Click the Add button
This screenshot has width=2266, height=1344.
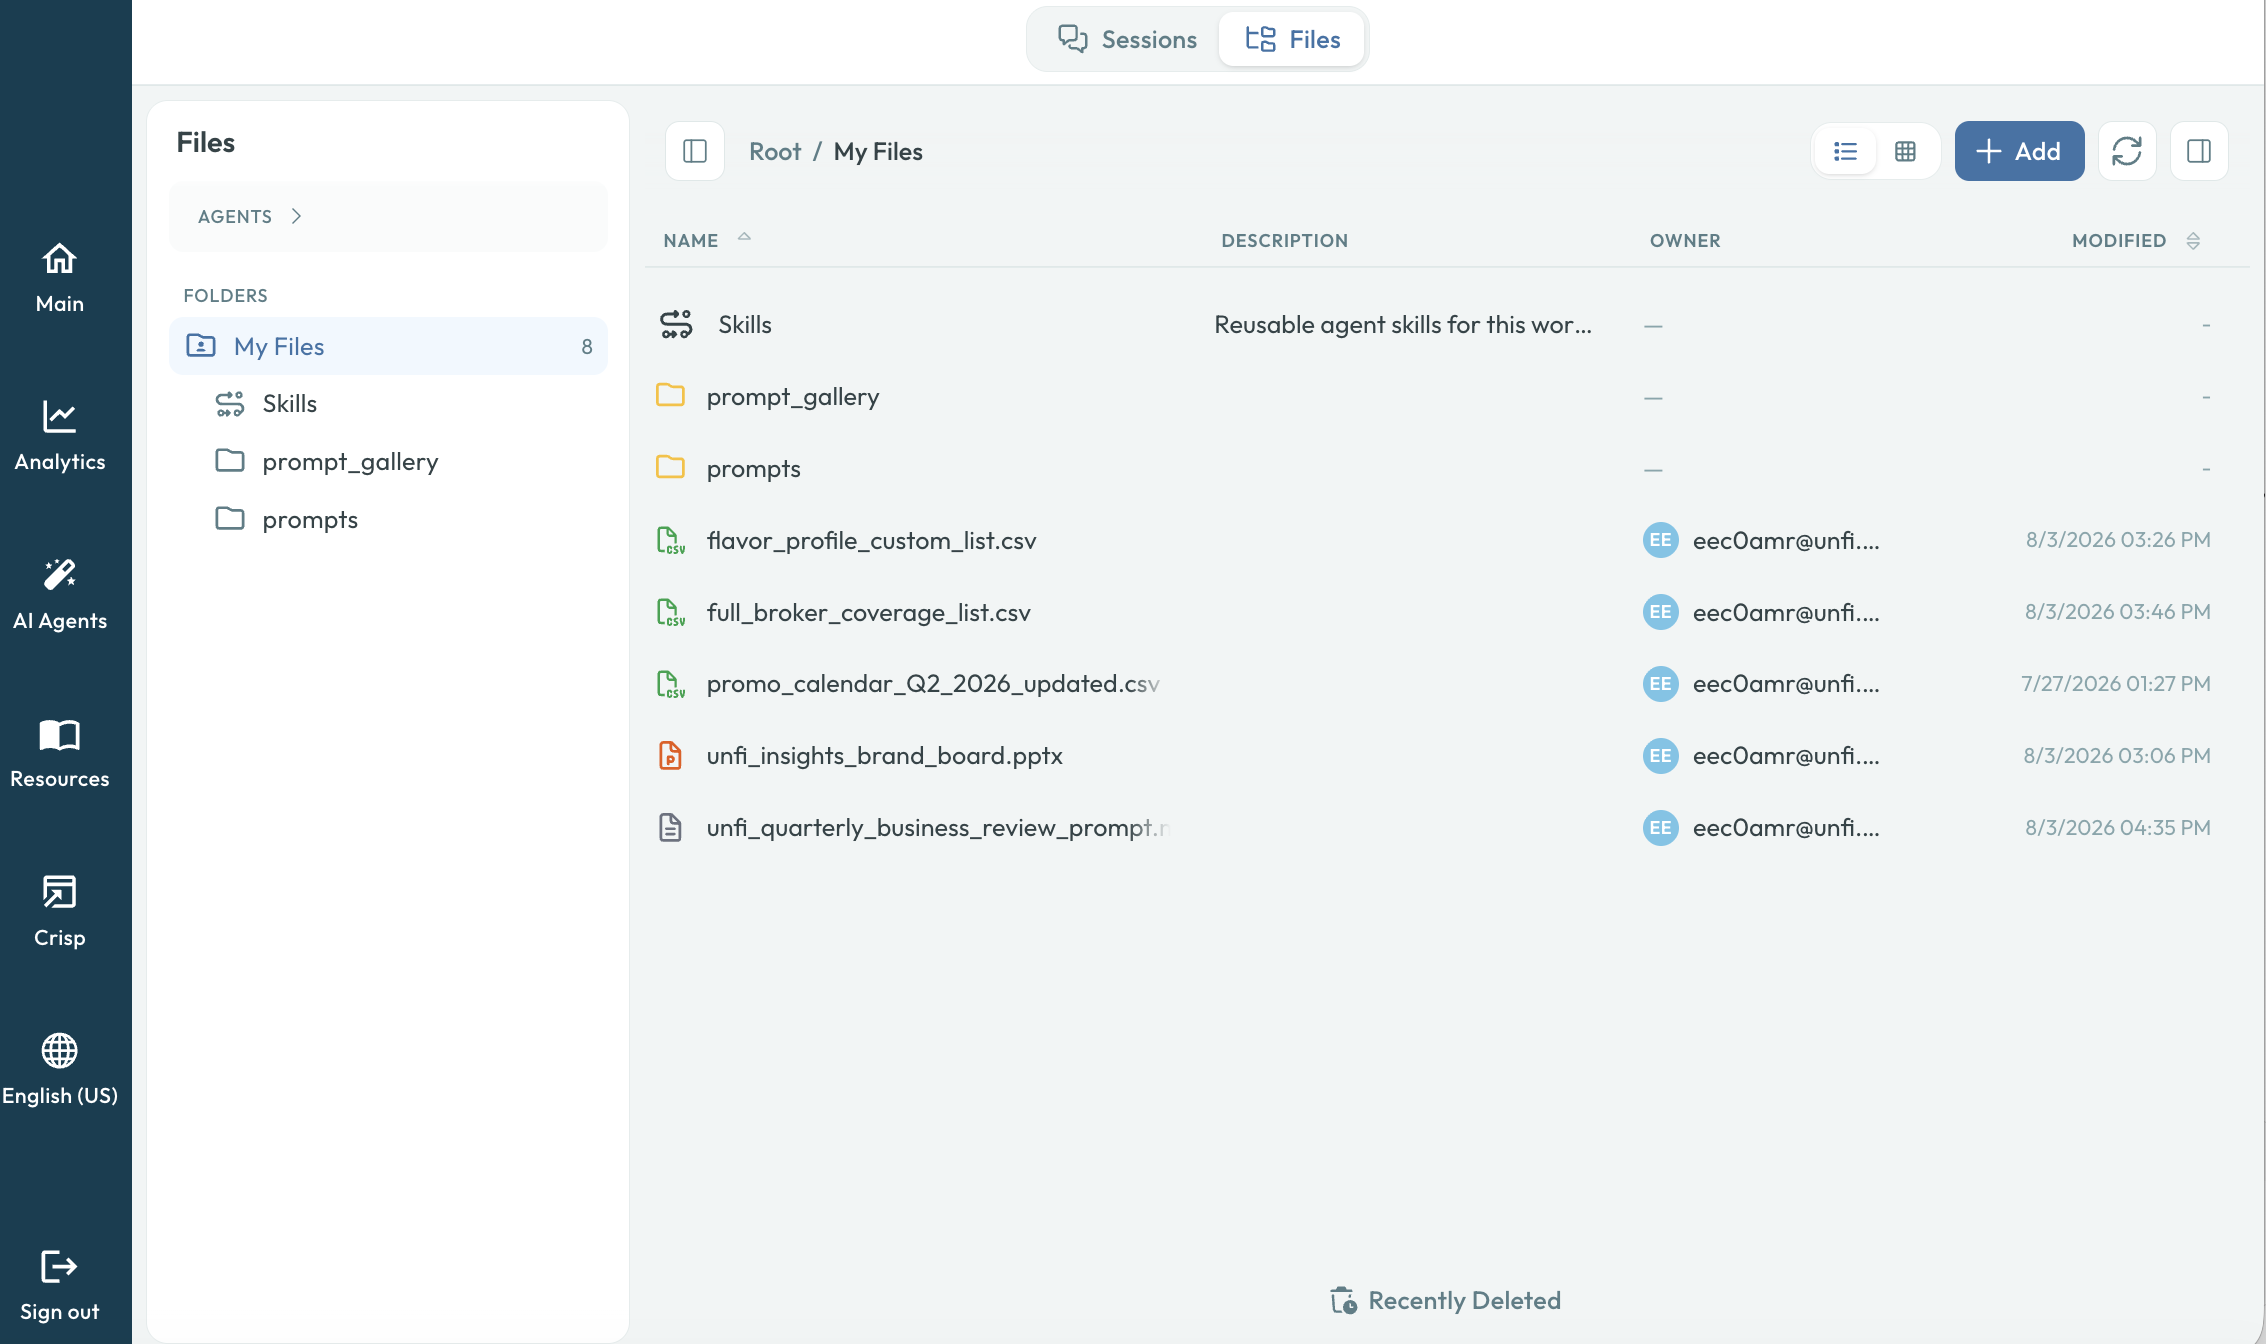(2019, 151)
